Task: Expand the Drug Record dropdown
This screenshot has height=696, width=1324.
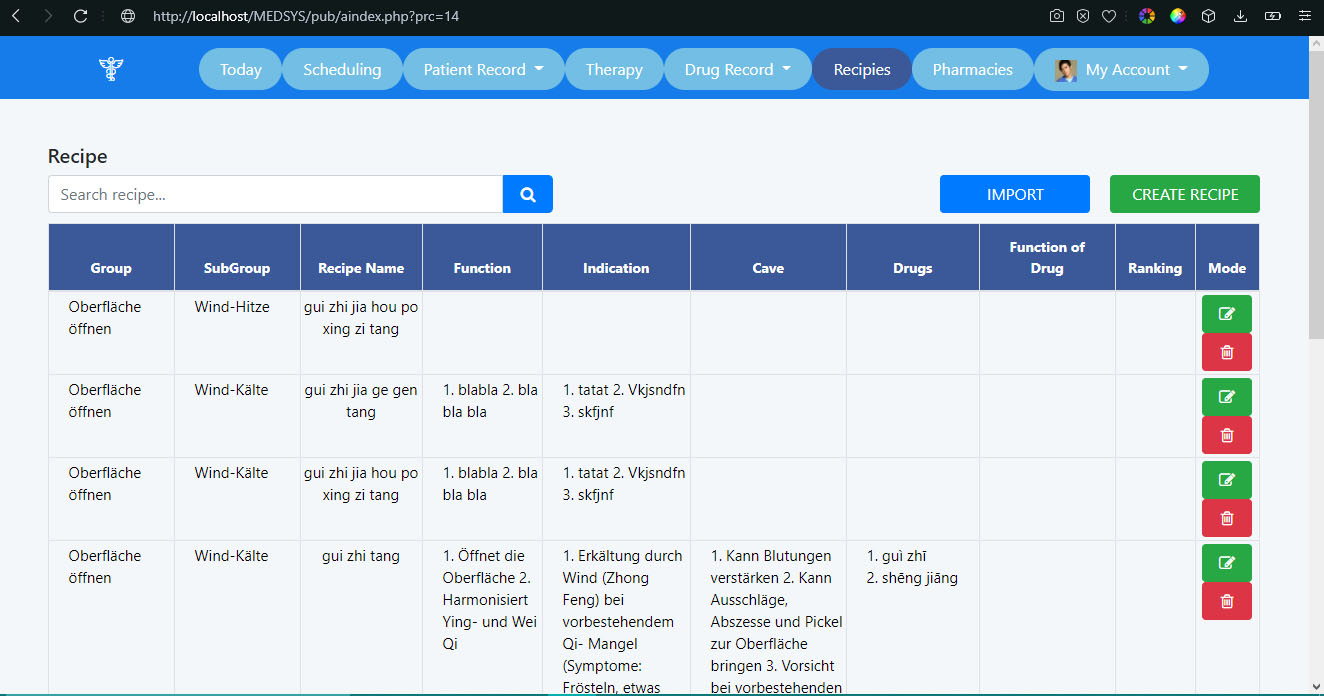Action: click(x=738, y=69)
